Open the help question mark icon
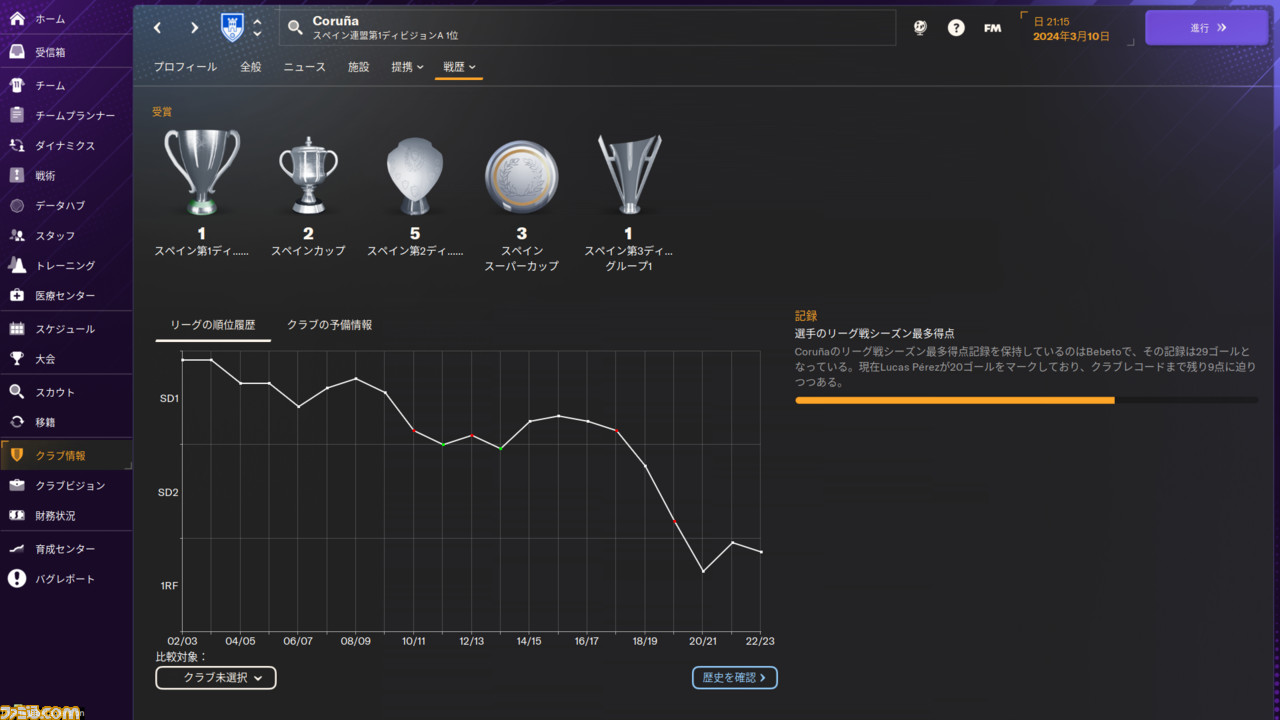The width and height of the screenshot is (1280, 720). point(956,28)
